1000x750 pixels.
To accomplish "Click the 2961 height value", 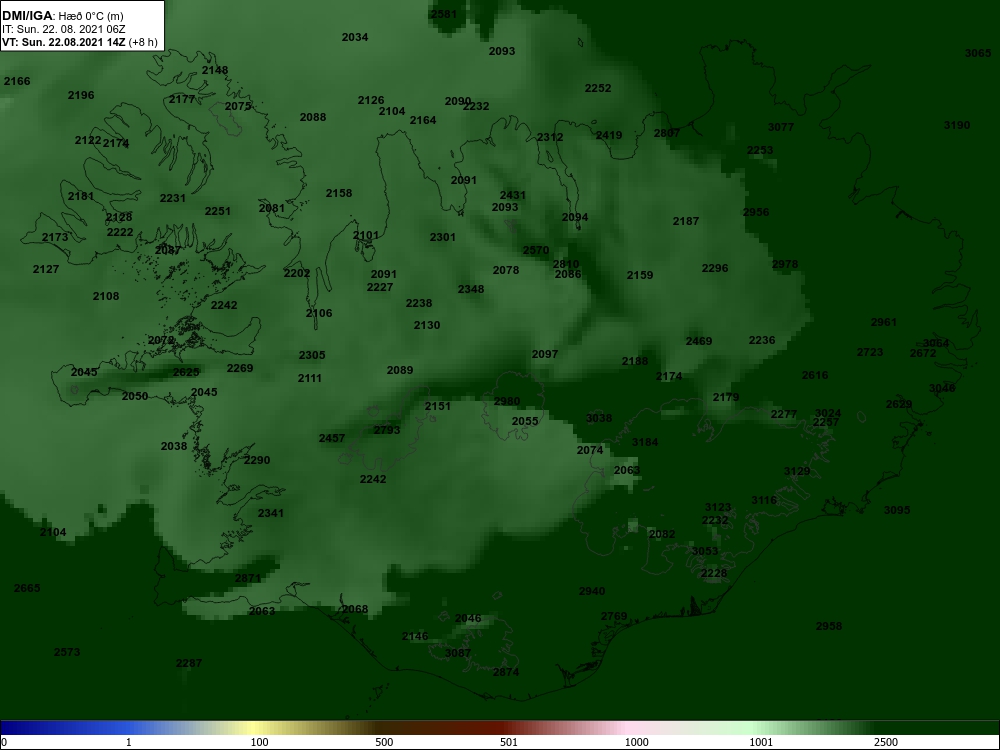I will [883, 322].
